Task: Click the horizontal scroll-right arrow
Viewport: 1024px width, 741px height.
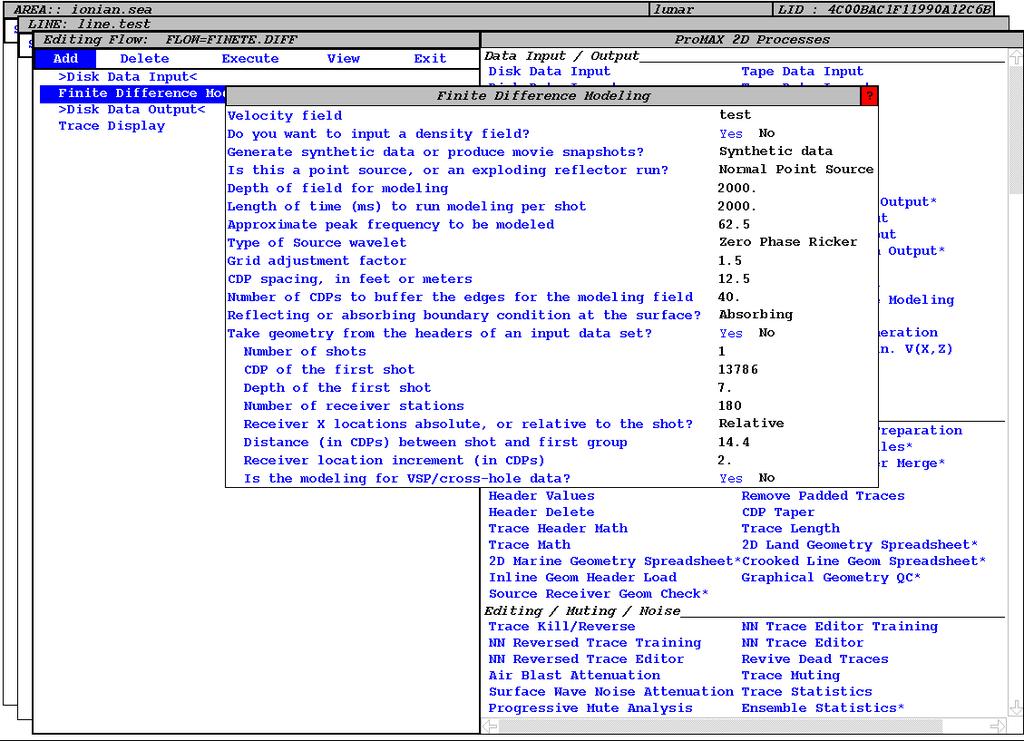Action: click(997, 725)
